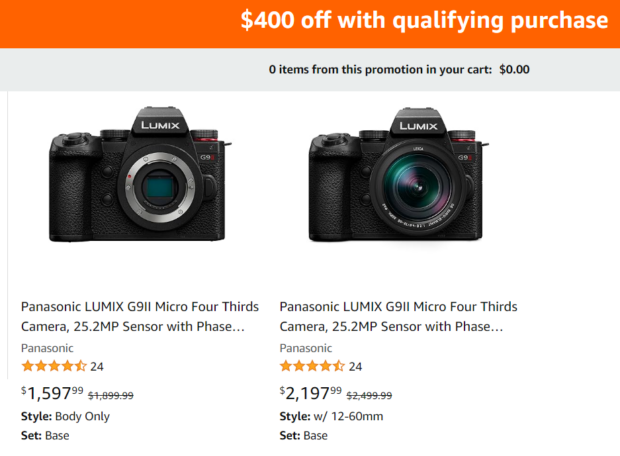Click the promotion cart total $0.00

(x=514, y=70)
